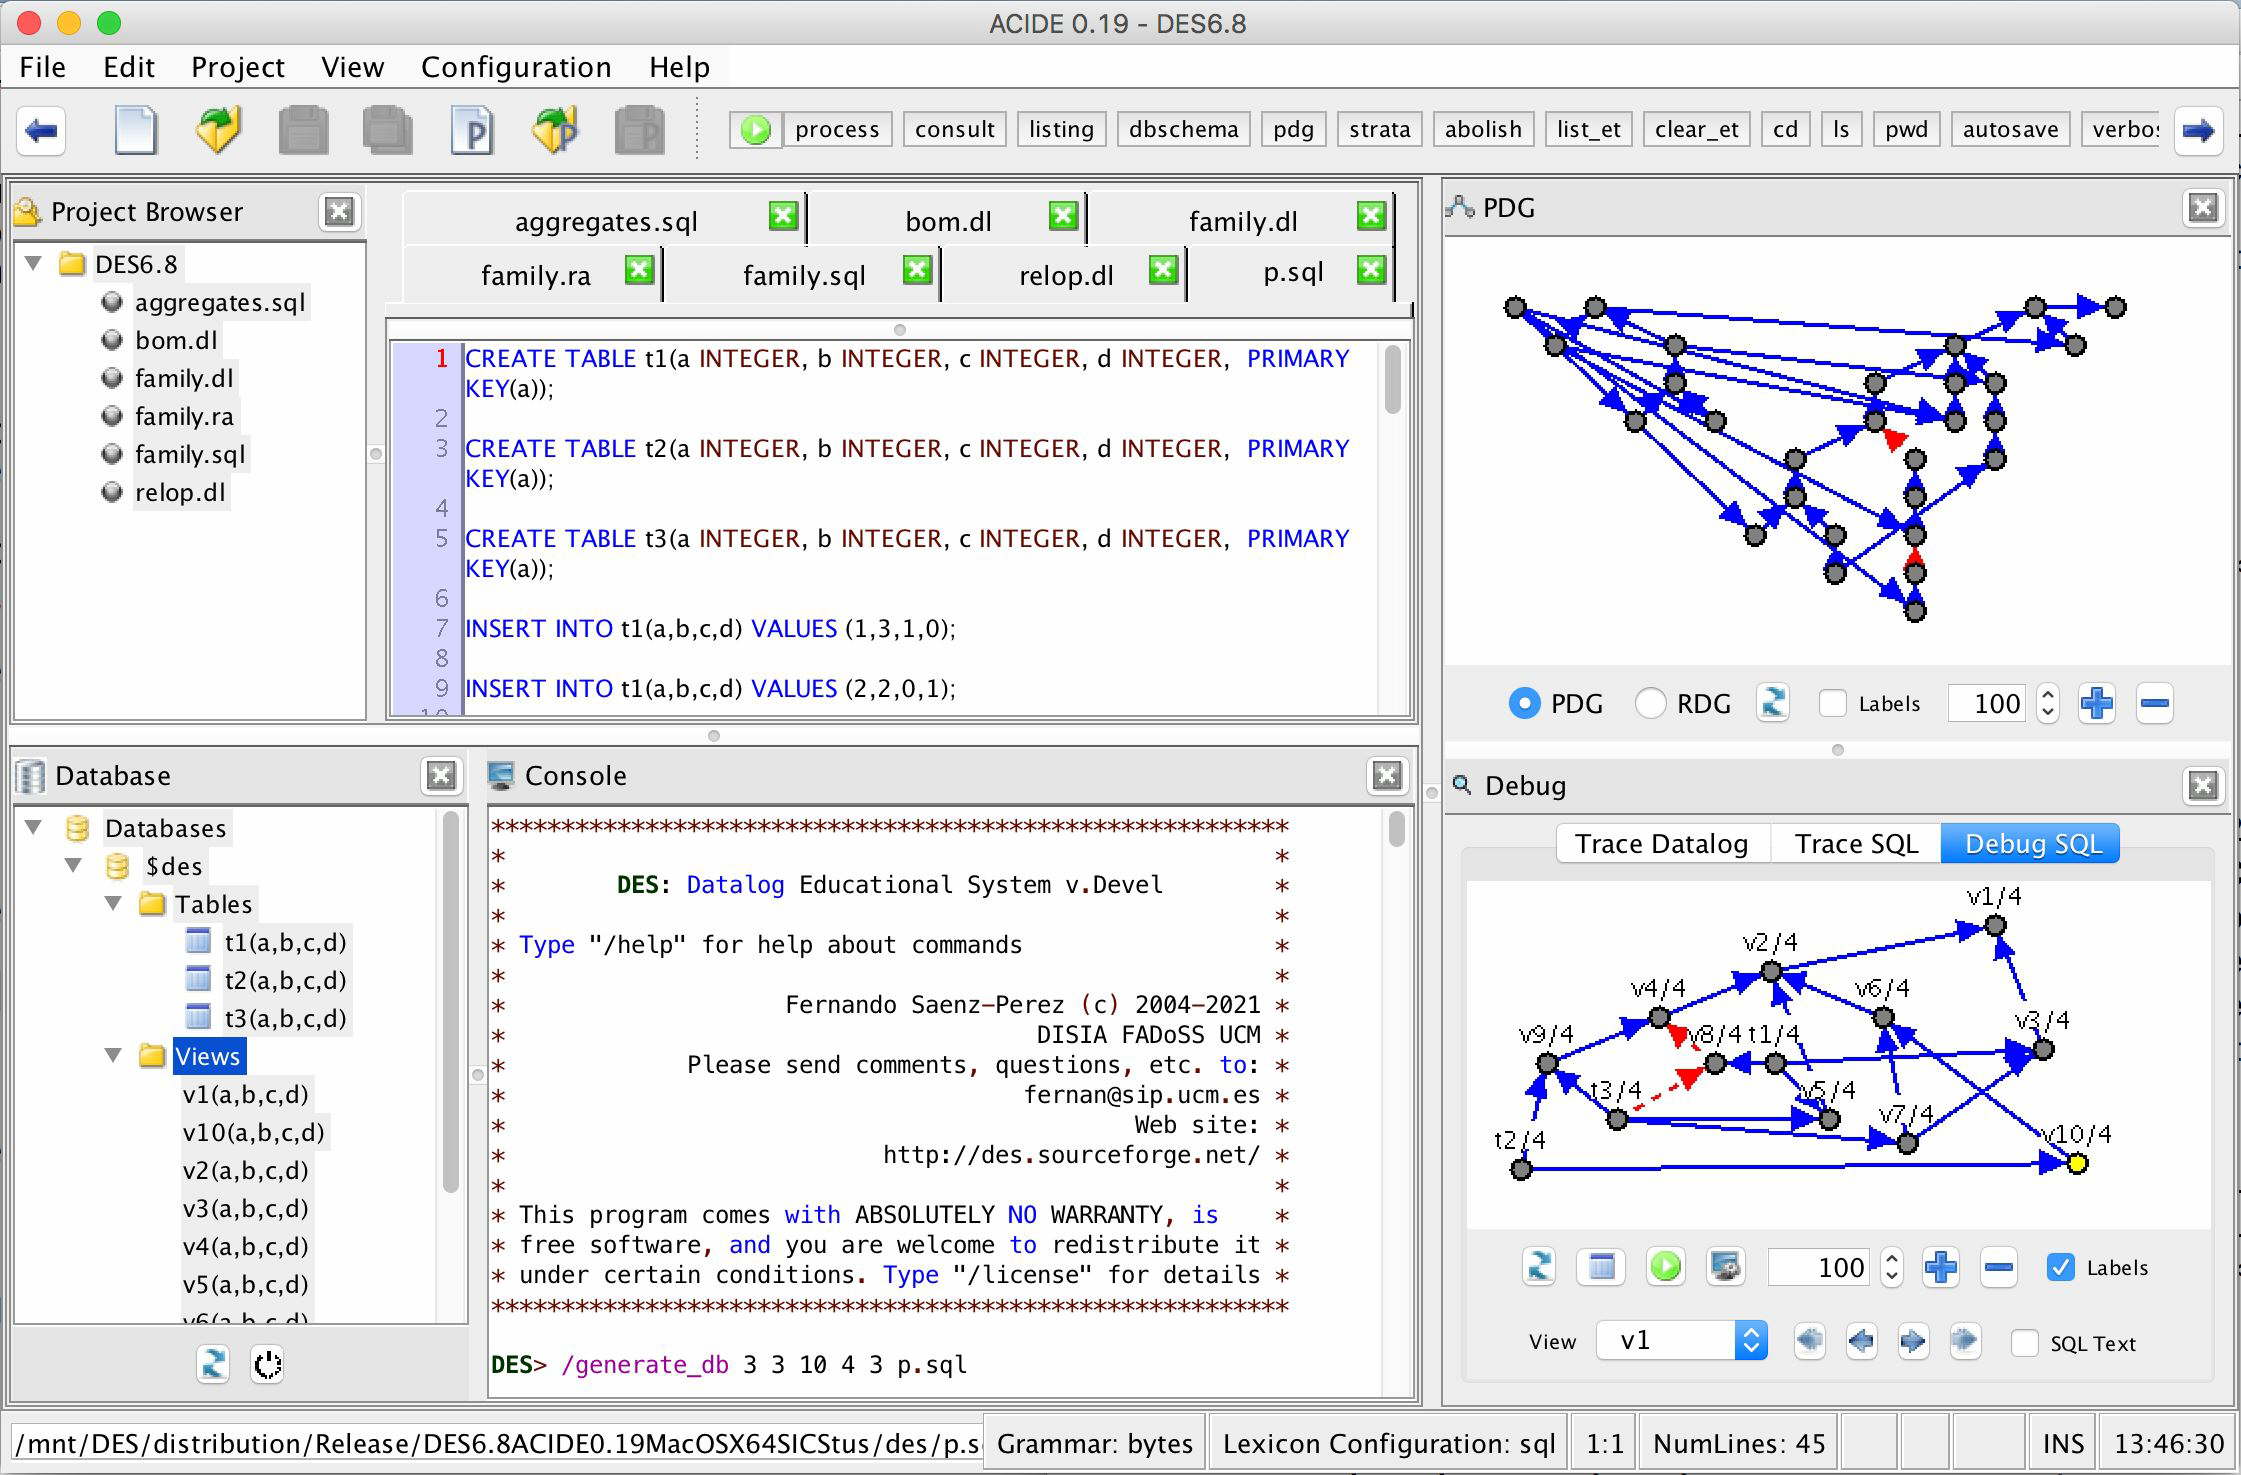The height and width of the screenshot is (1475, 2241).
Task: Click the editor vertical scrollbar
Action: click(1392, 379)
